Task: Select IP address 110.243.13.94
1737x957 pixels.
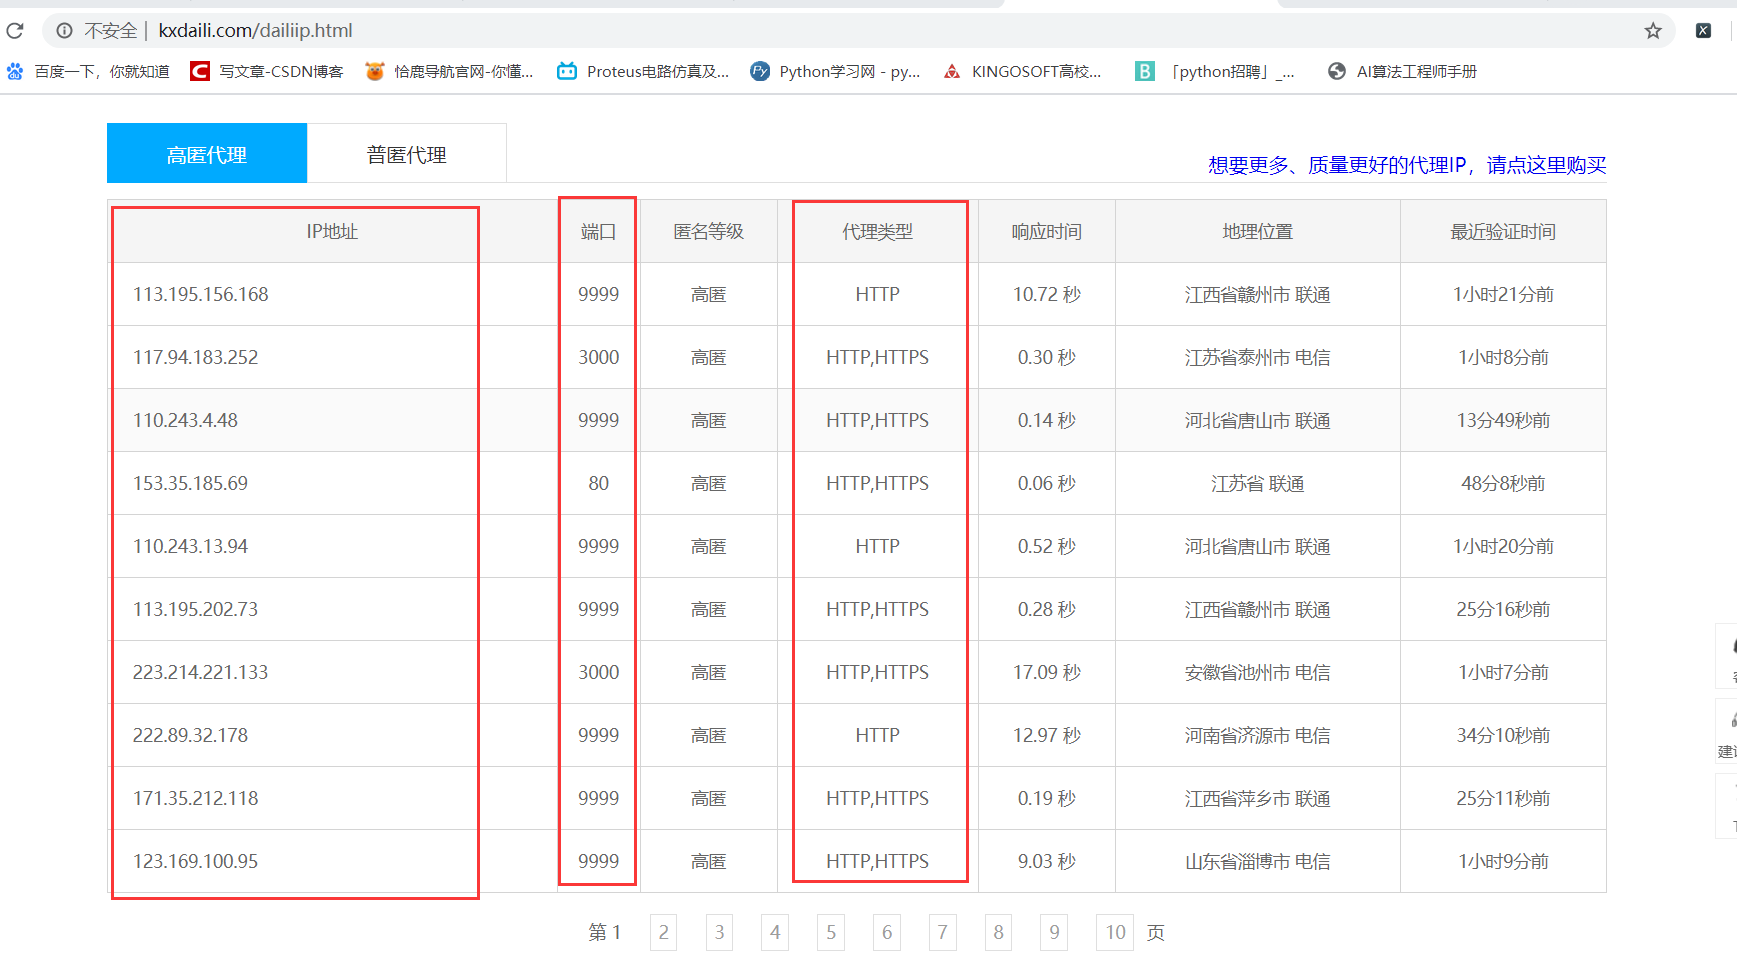Action: point(191,546)
